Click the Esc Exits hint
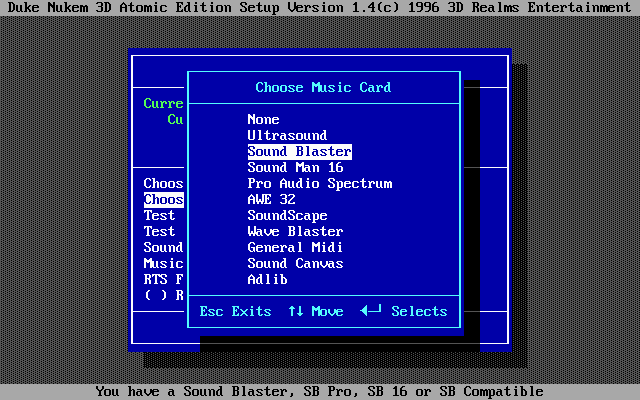Viewport: 640px width, 400px height. pos(236,311)
